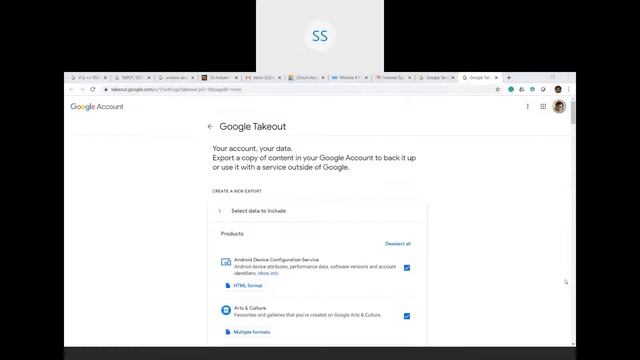The width and height of the screenshot is (640, 360).
Task: Switch to the Circuit design tab
Action: pyautogui.click(x=306, y=78)
